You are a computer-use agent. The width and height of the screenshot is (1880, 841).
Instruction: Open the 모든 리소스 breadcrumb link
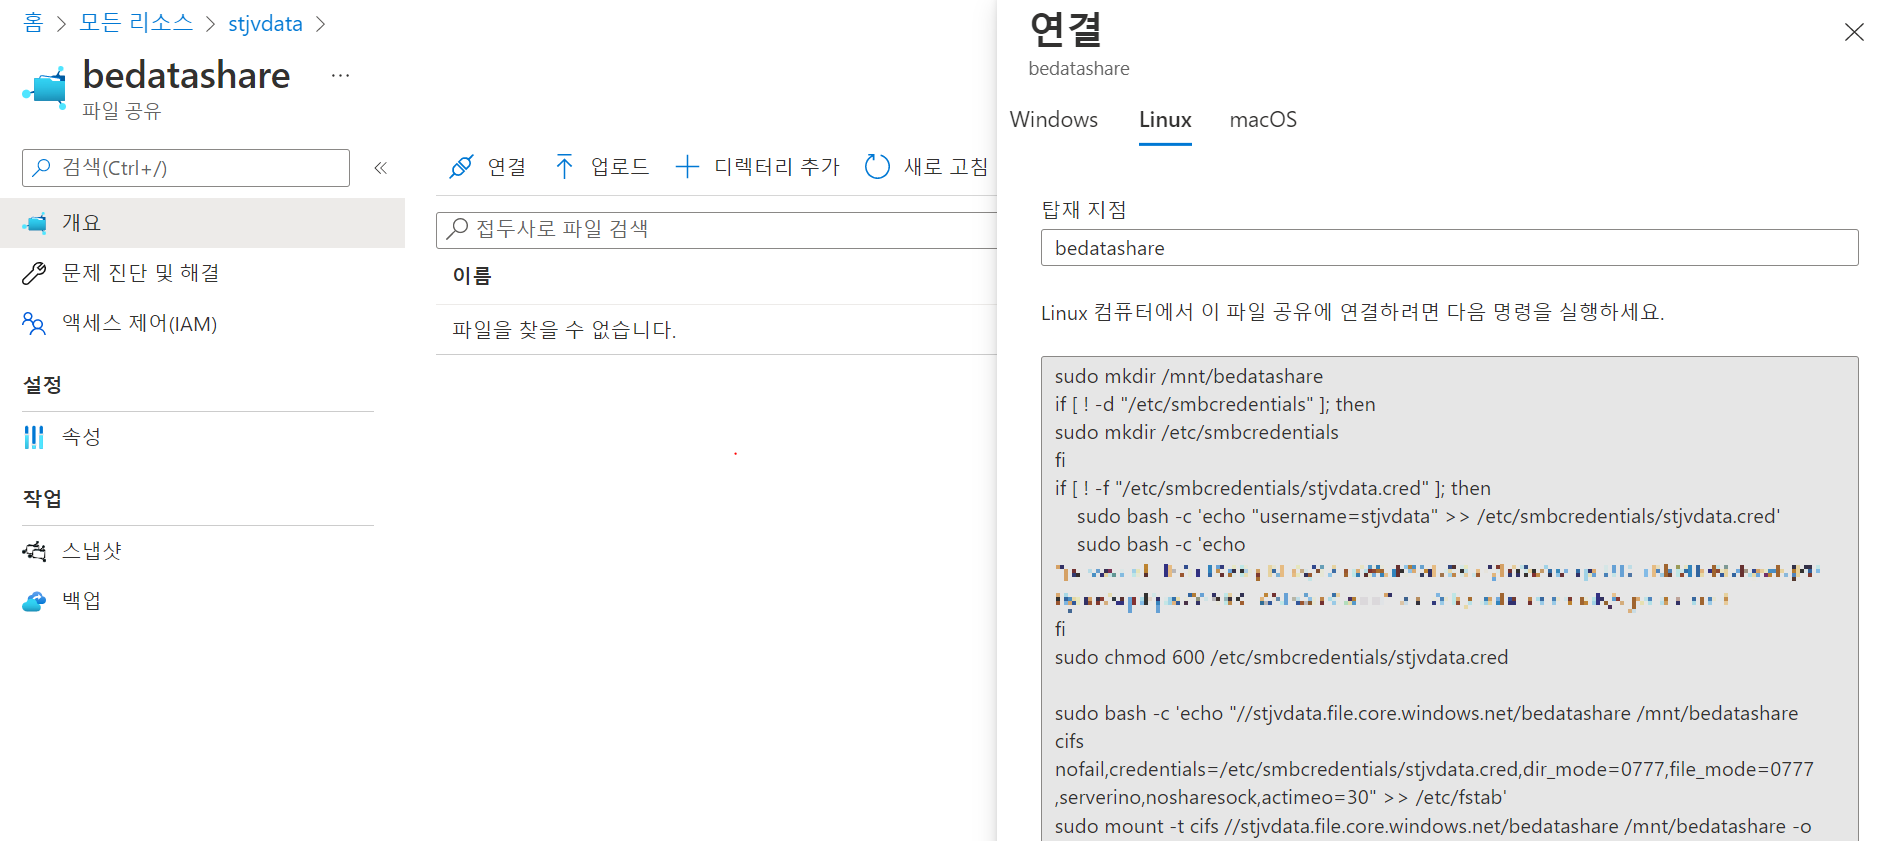pyautogui.click(x=136, y=23)
